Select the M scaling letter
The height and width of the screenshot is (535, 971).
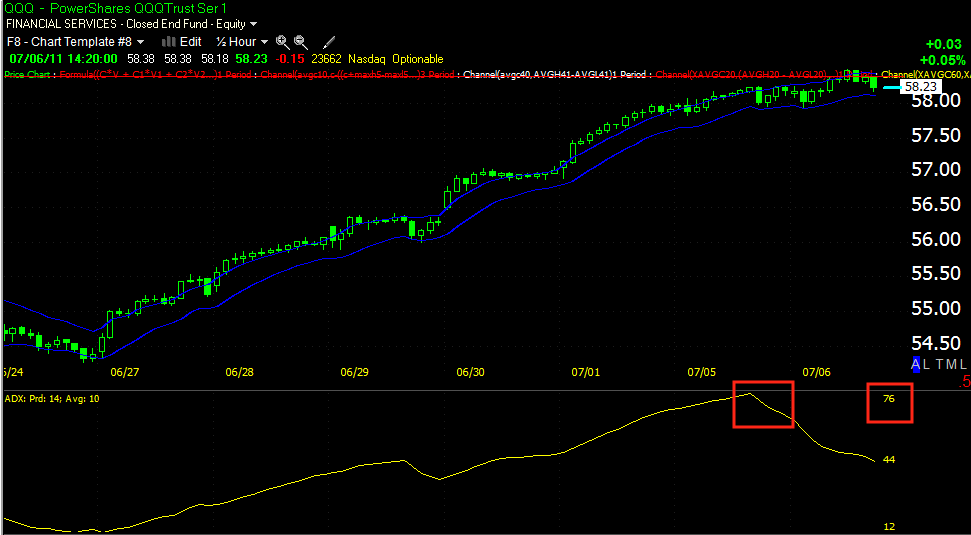click(x=951, y=365)
